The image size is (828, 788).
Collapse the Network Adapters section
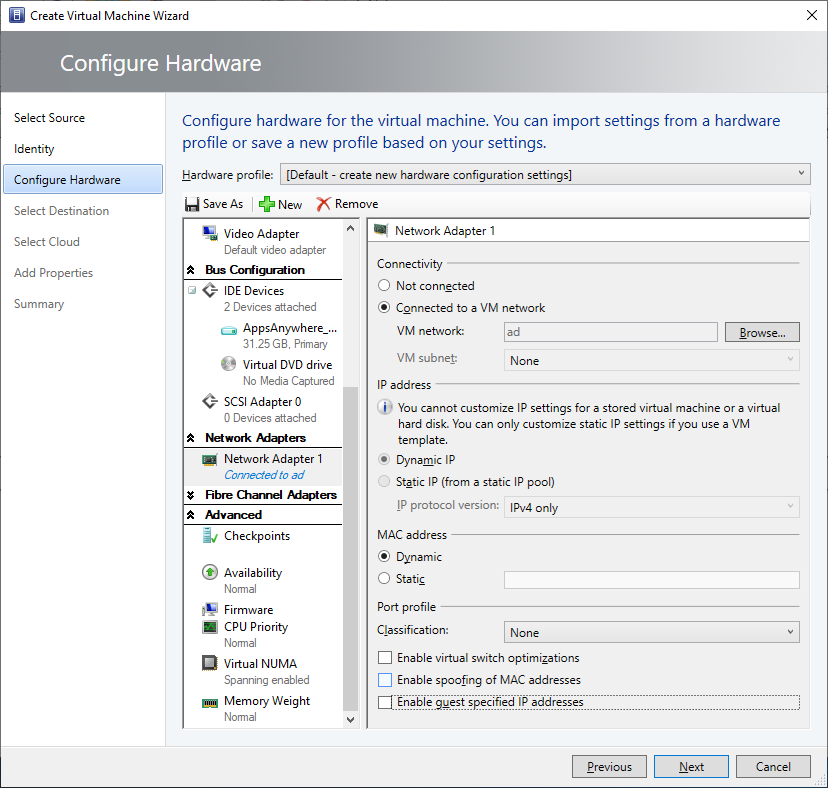click(191, 438)
